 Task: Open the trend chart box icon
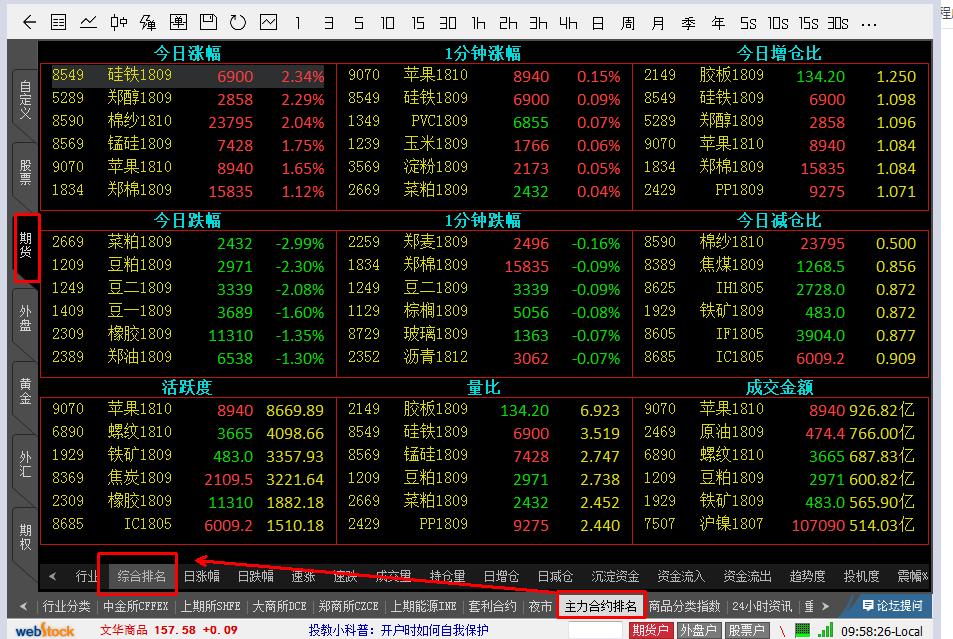(268, 22)
